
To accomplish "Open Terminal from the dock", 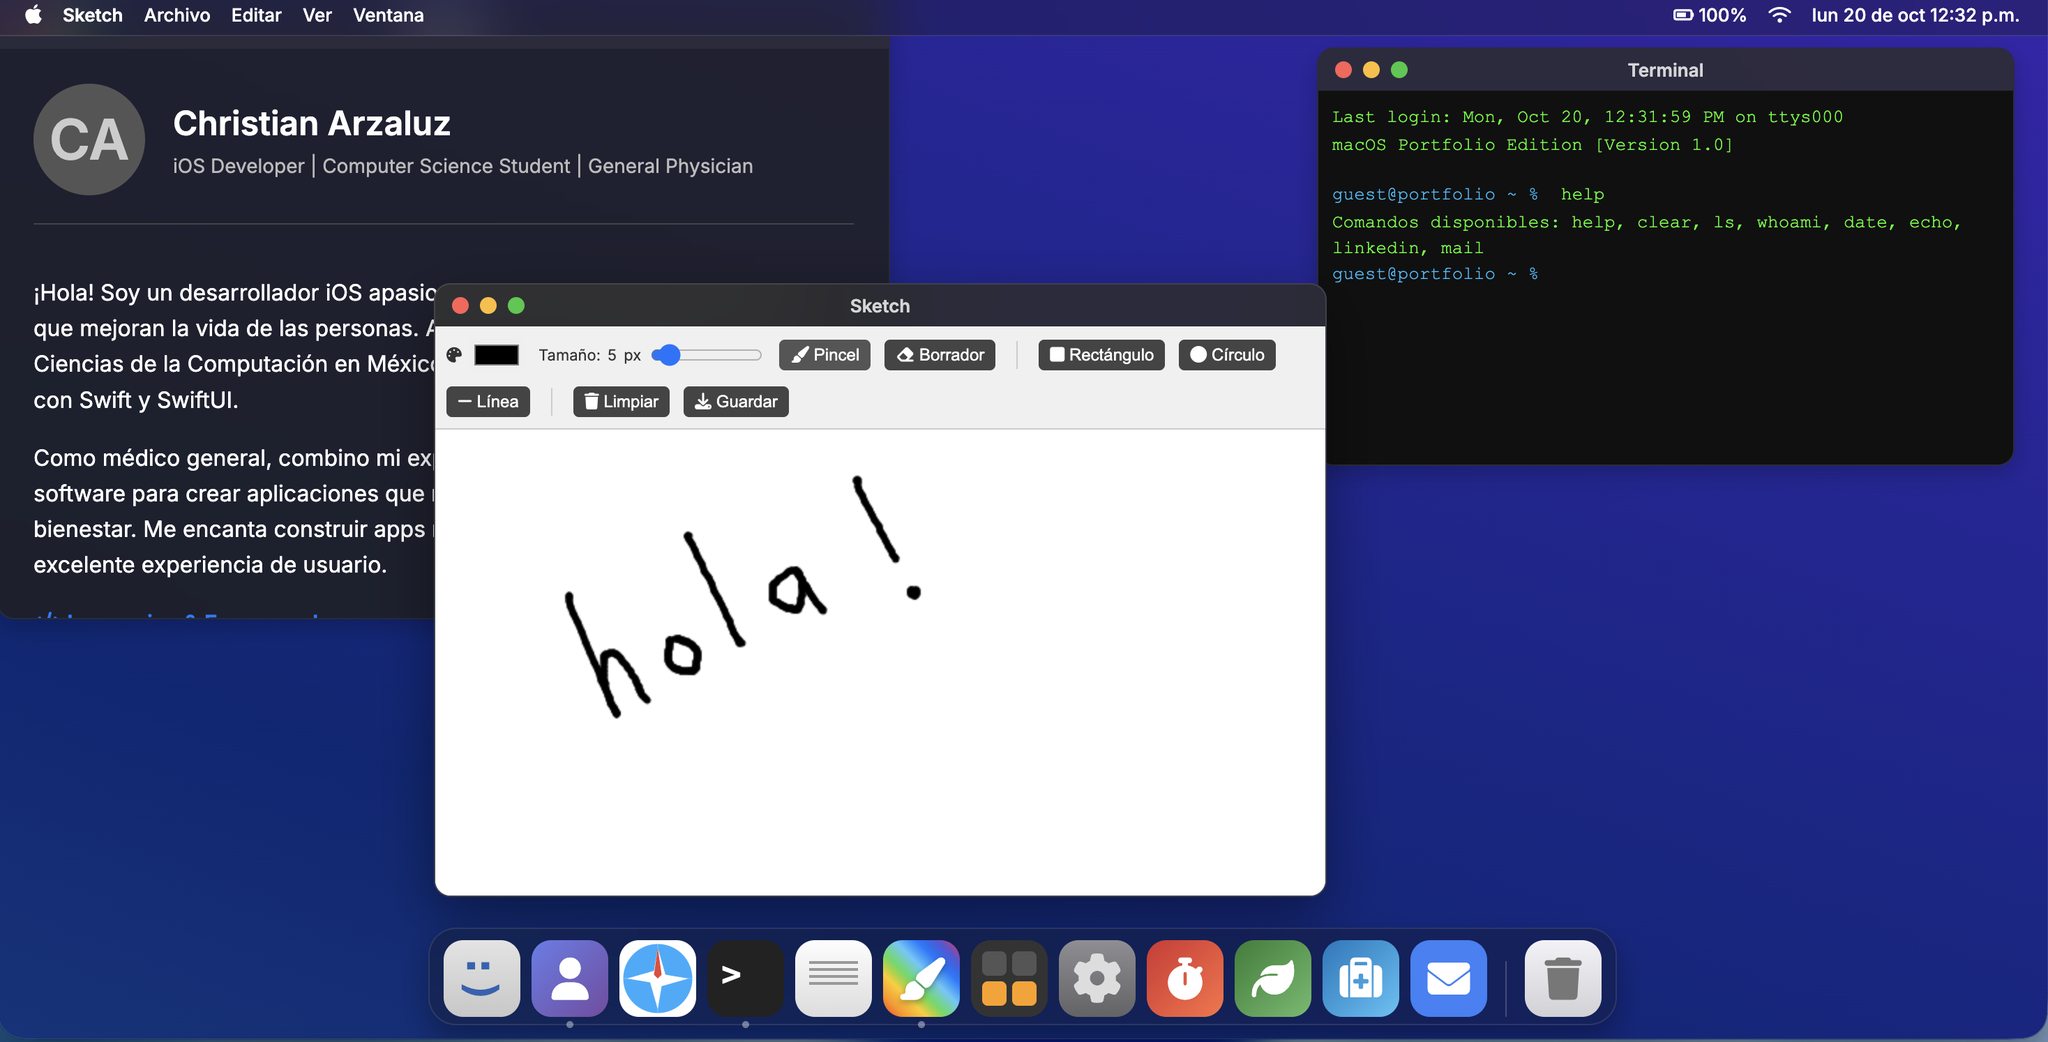I will [746, 978].
